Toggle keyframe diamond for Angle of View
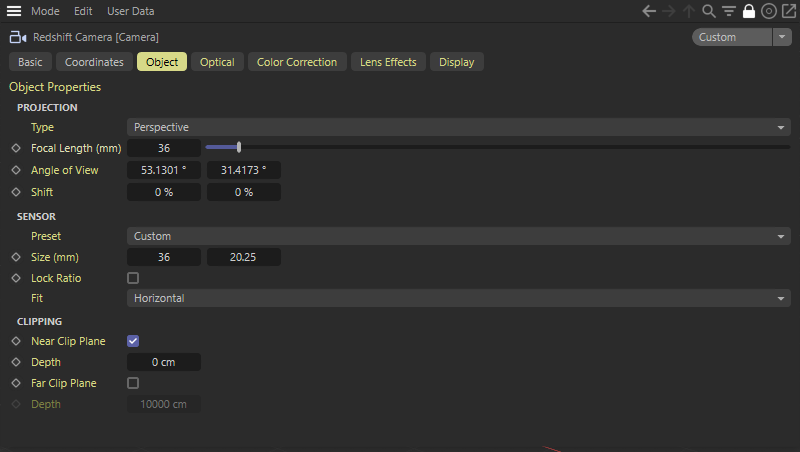 (x=16, y=170)
